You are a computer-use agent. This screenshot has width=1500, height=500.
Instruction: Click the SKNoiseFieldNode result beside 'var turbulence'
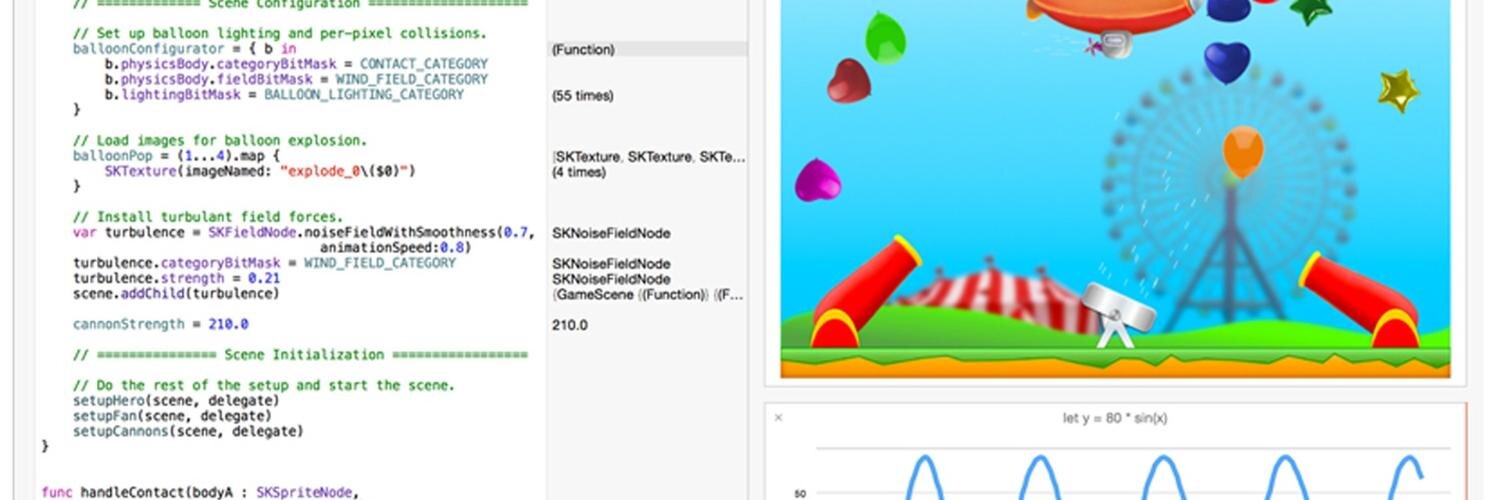611,233
